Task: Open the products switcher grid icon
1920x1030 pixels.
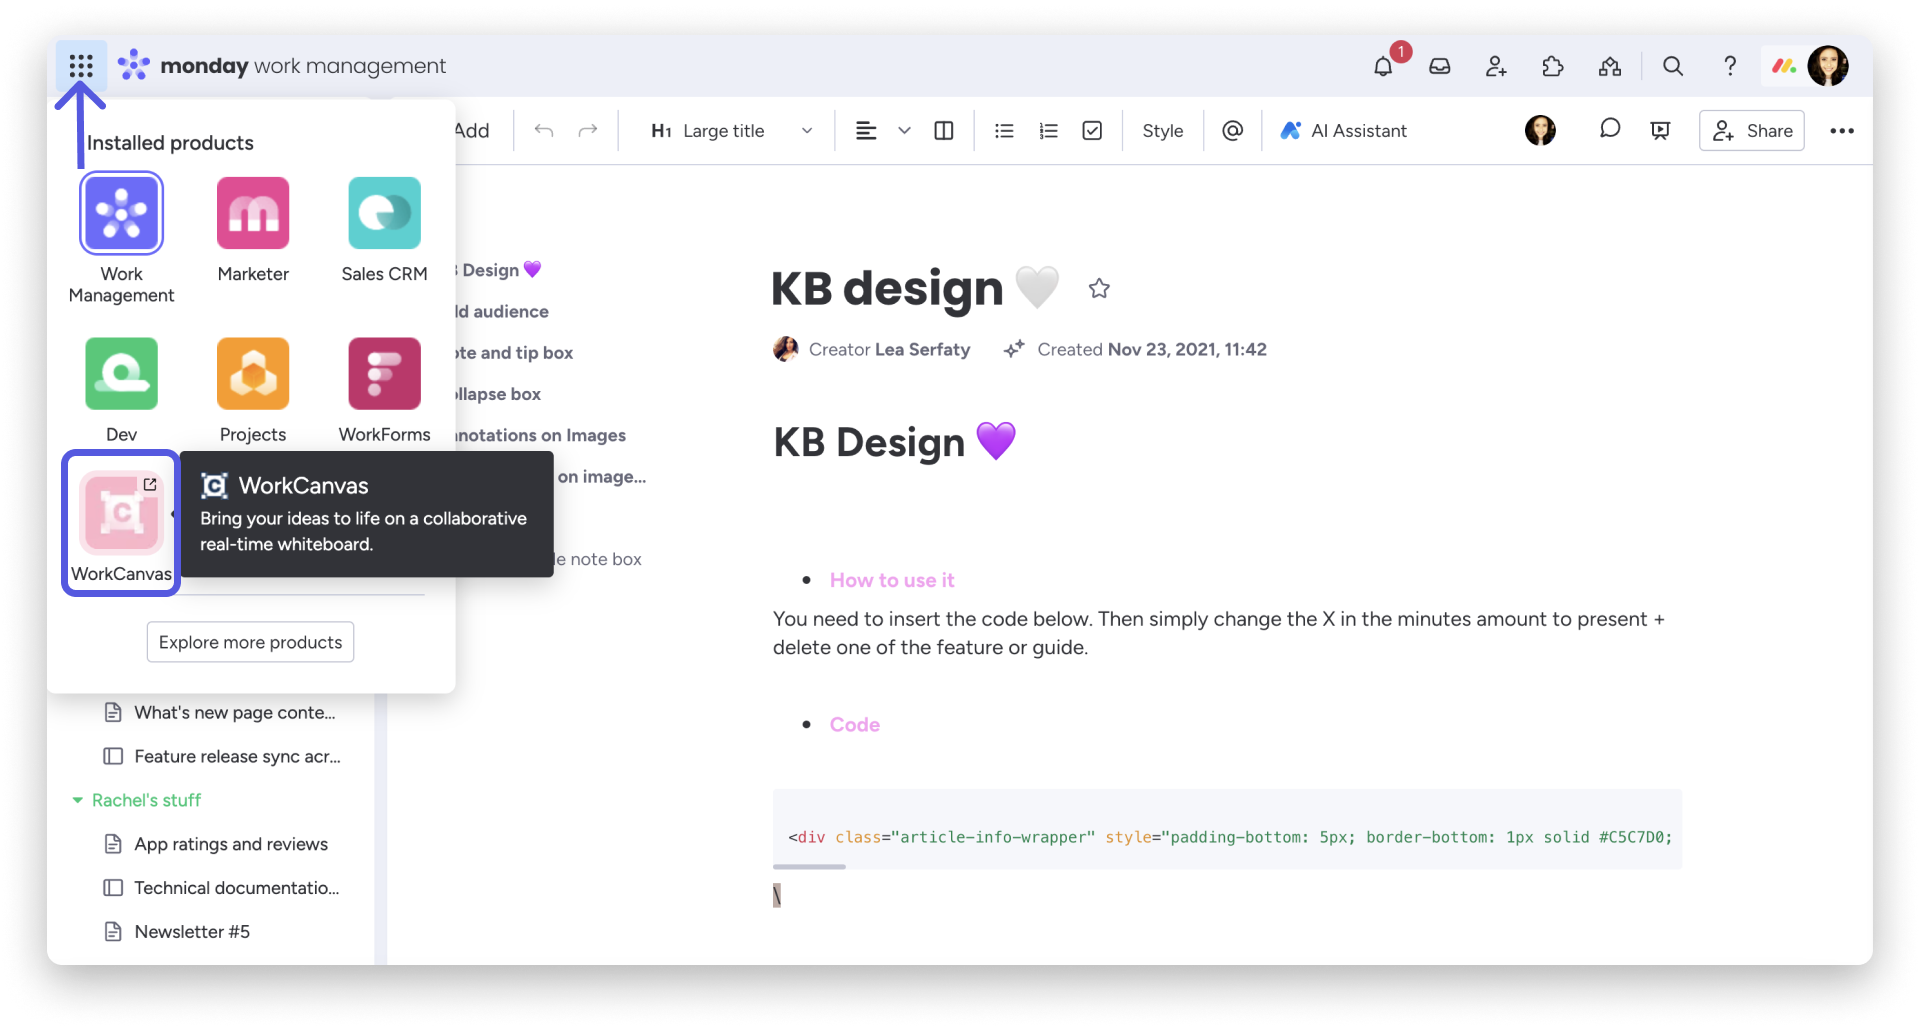Action: 81,66
